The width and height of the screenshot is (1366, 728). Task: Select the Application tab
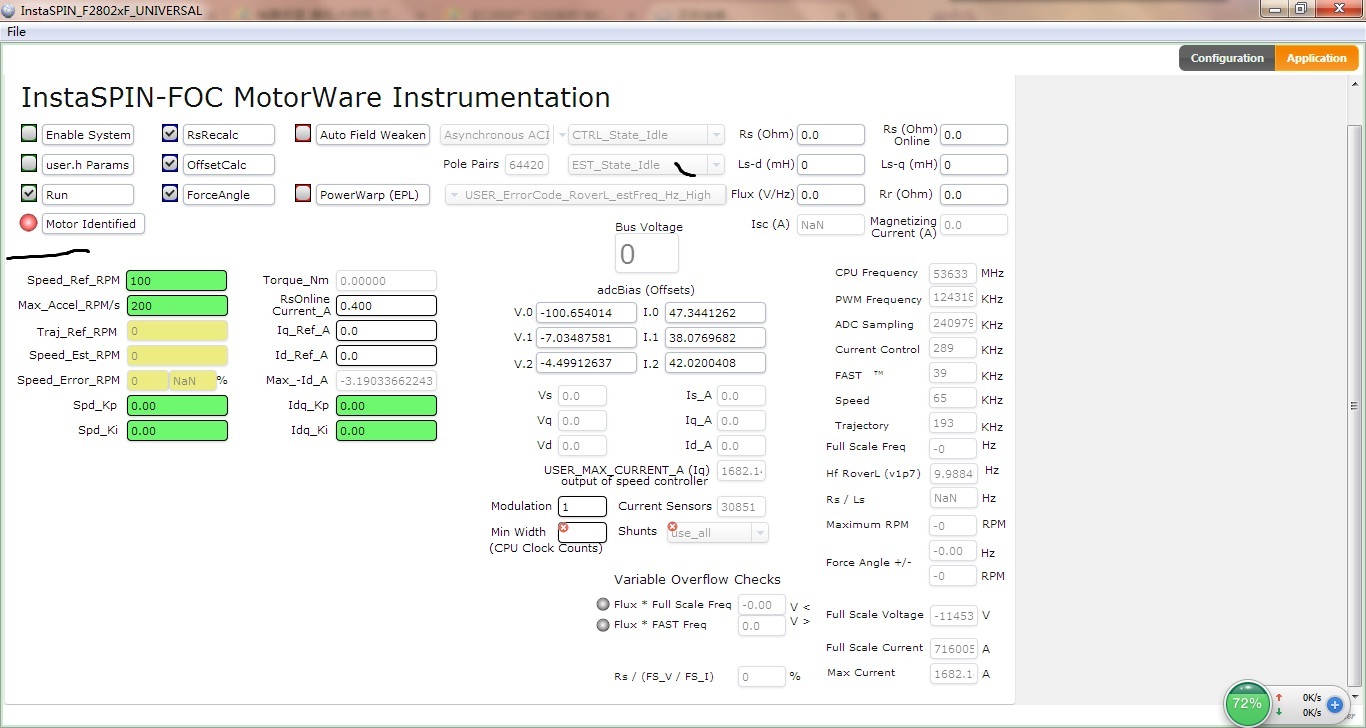(1316, 58)
